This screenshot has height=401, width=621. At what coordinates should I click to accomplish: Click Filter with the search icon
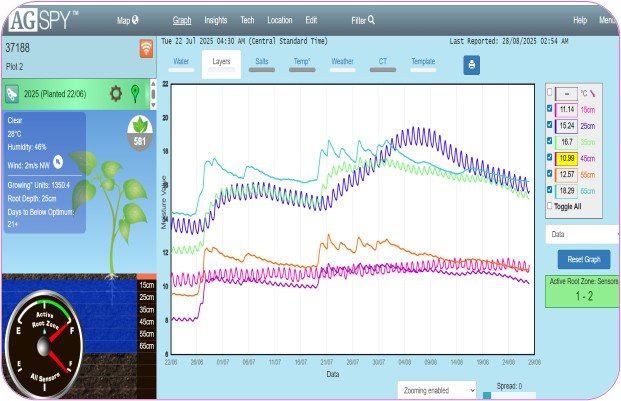click(362, 20)
